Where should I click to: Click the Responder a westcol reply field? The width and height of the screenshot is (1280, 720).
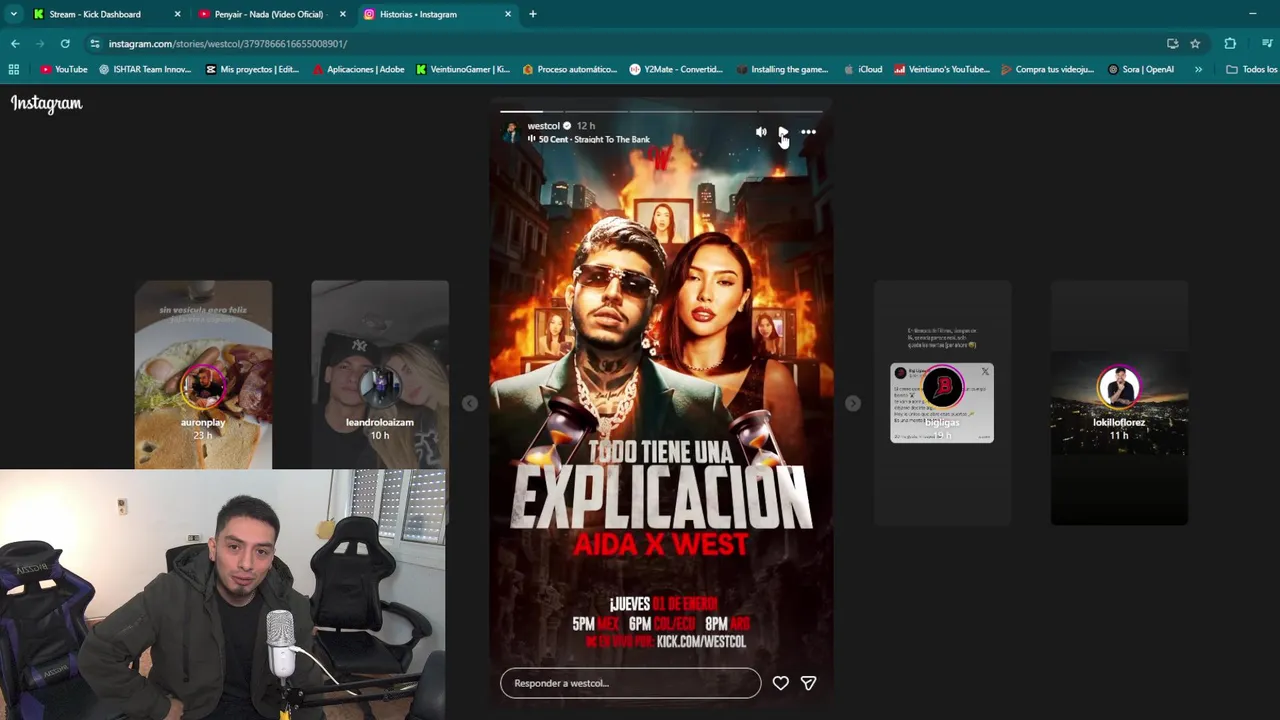[630, 683]
